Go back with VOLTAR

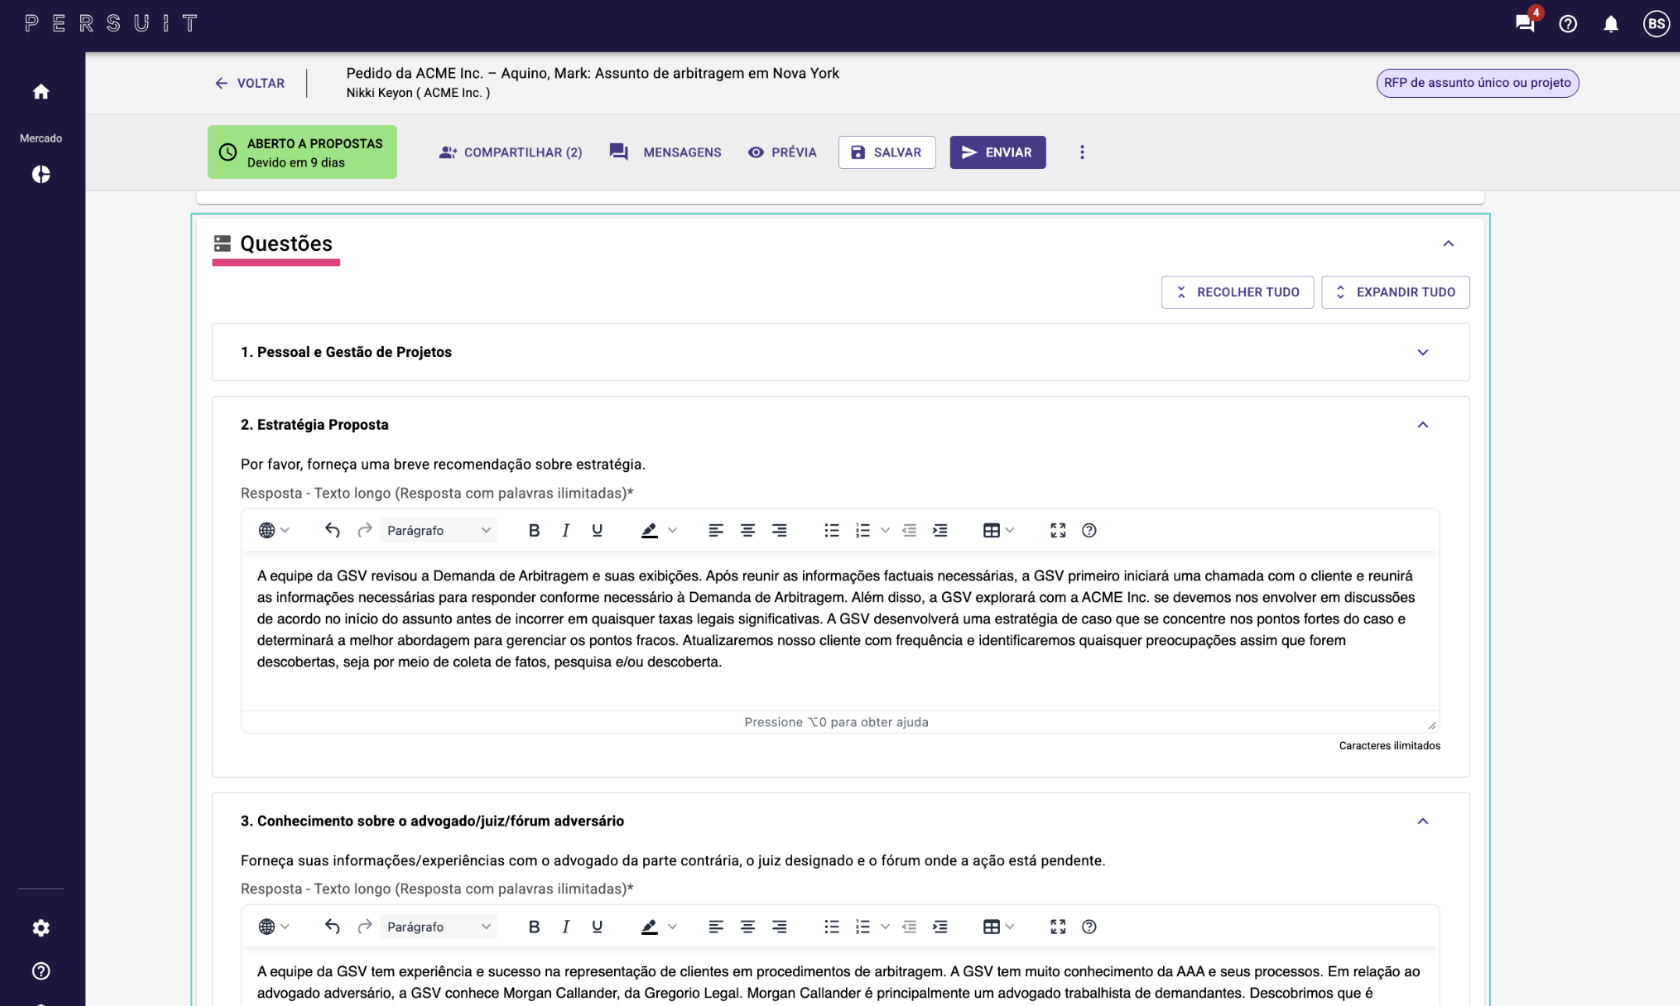(x=250, y=83)
